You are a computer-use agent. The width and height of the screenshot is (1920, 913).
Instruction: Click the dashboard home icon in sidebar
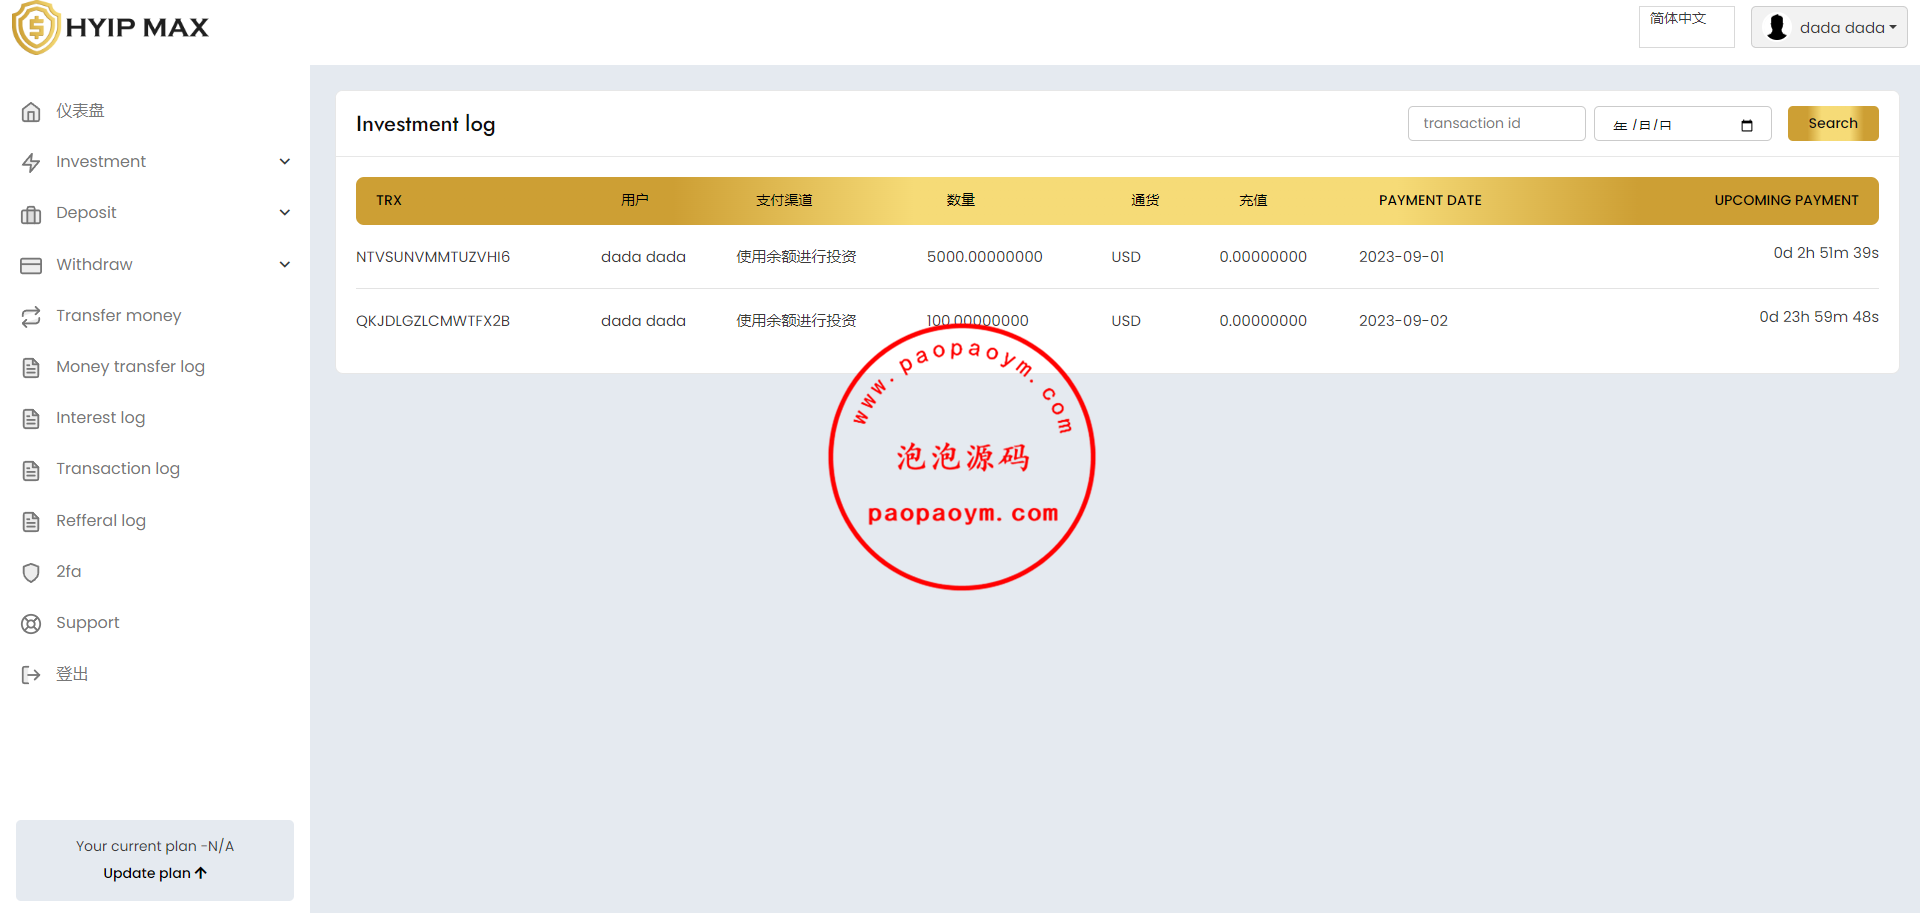(31, 112)
